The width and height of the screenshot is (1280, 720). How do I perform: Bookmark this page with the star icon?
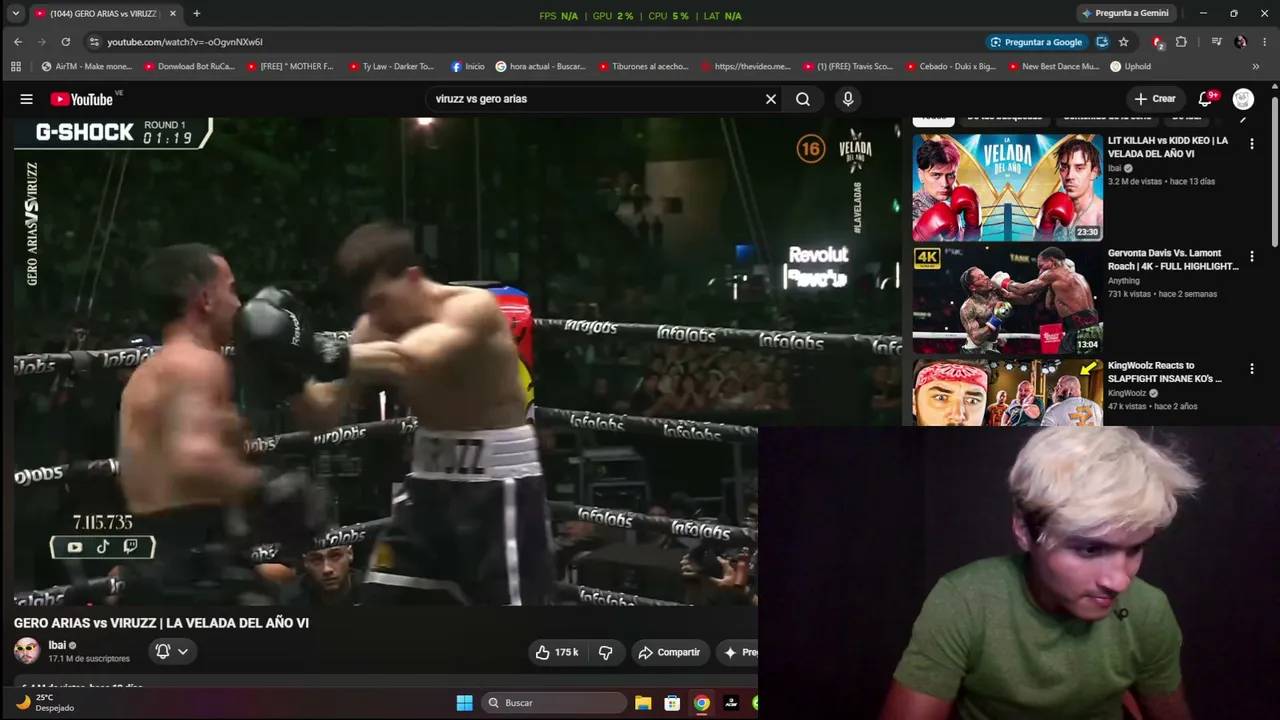1124,42
